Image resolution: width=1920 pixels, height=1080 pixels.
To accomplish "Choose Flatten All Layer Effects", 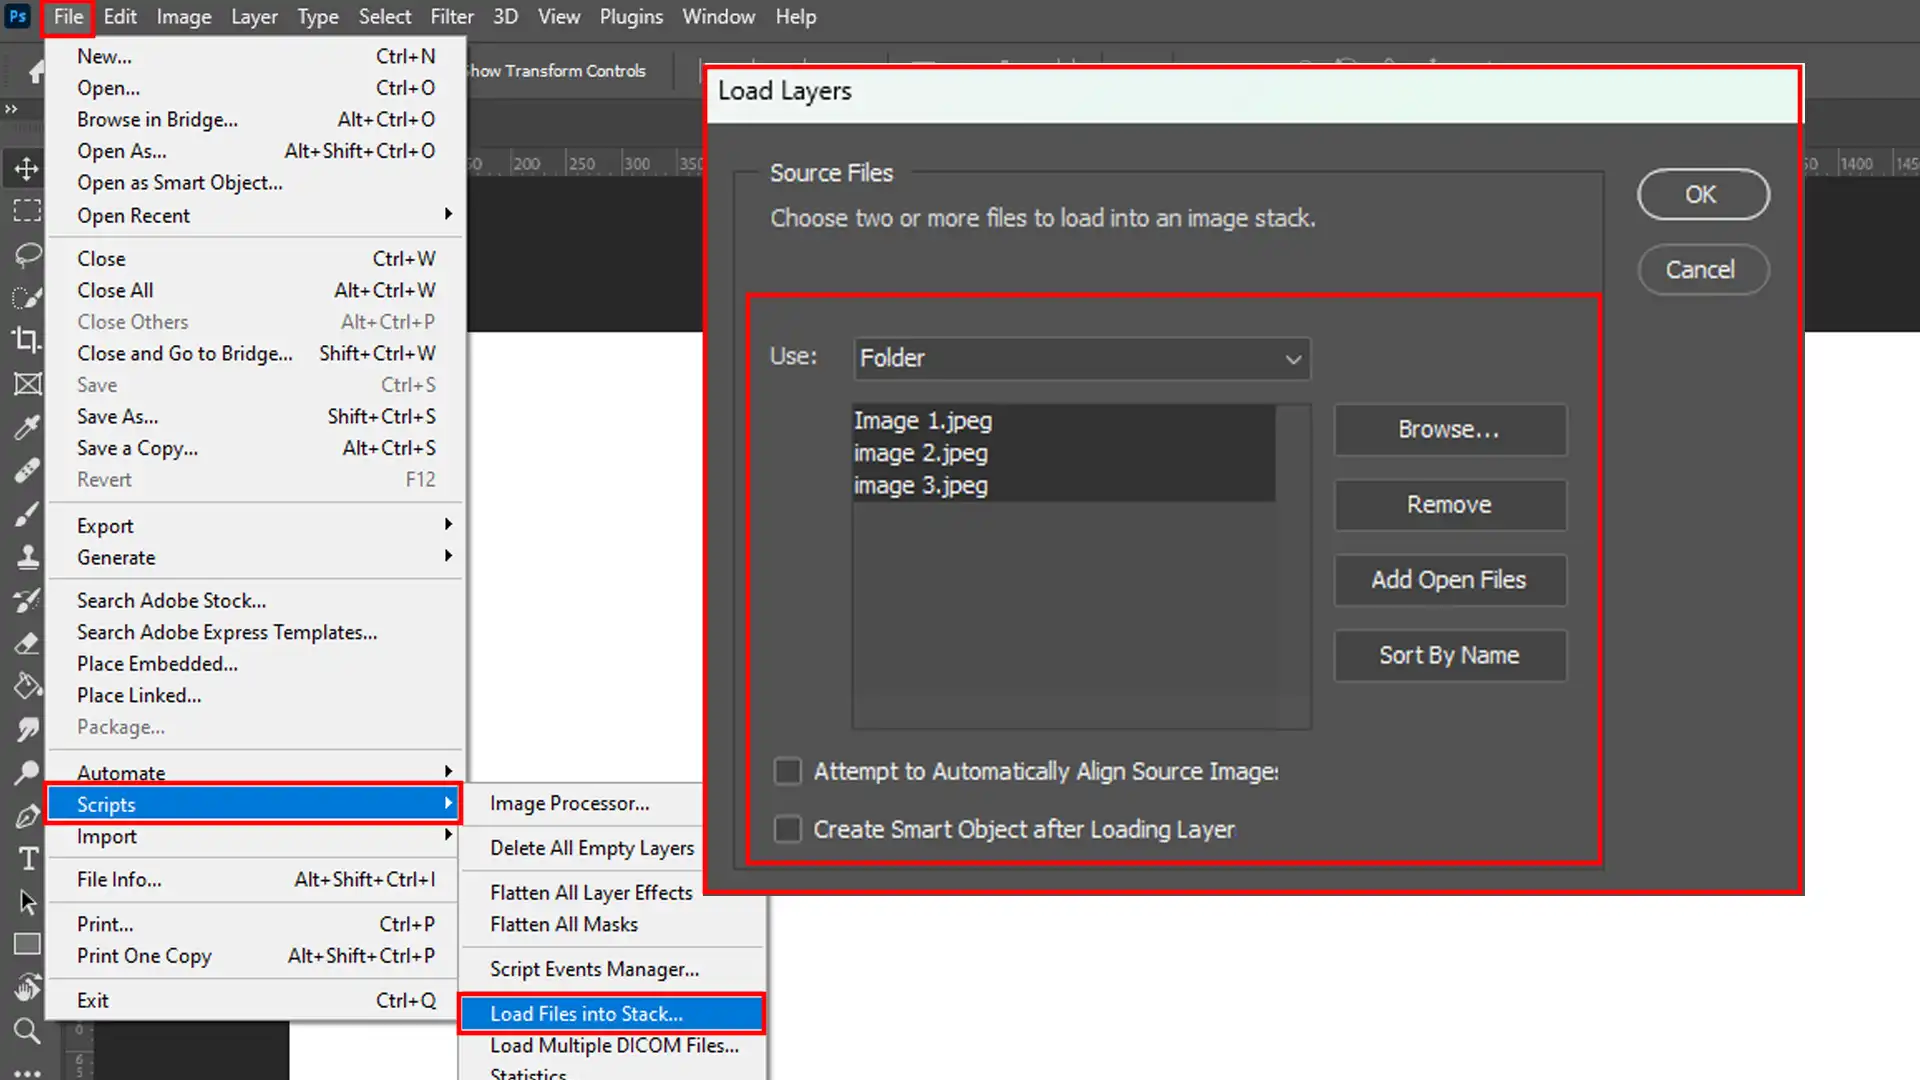I will click(592, 892).
